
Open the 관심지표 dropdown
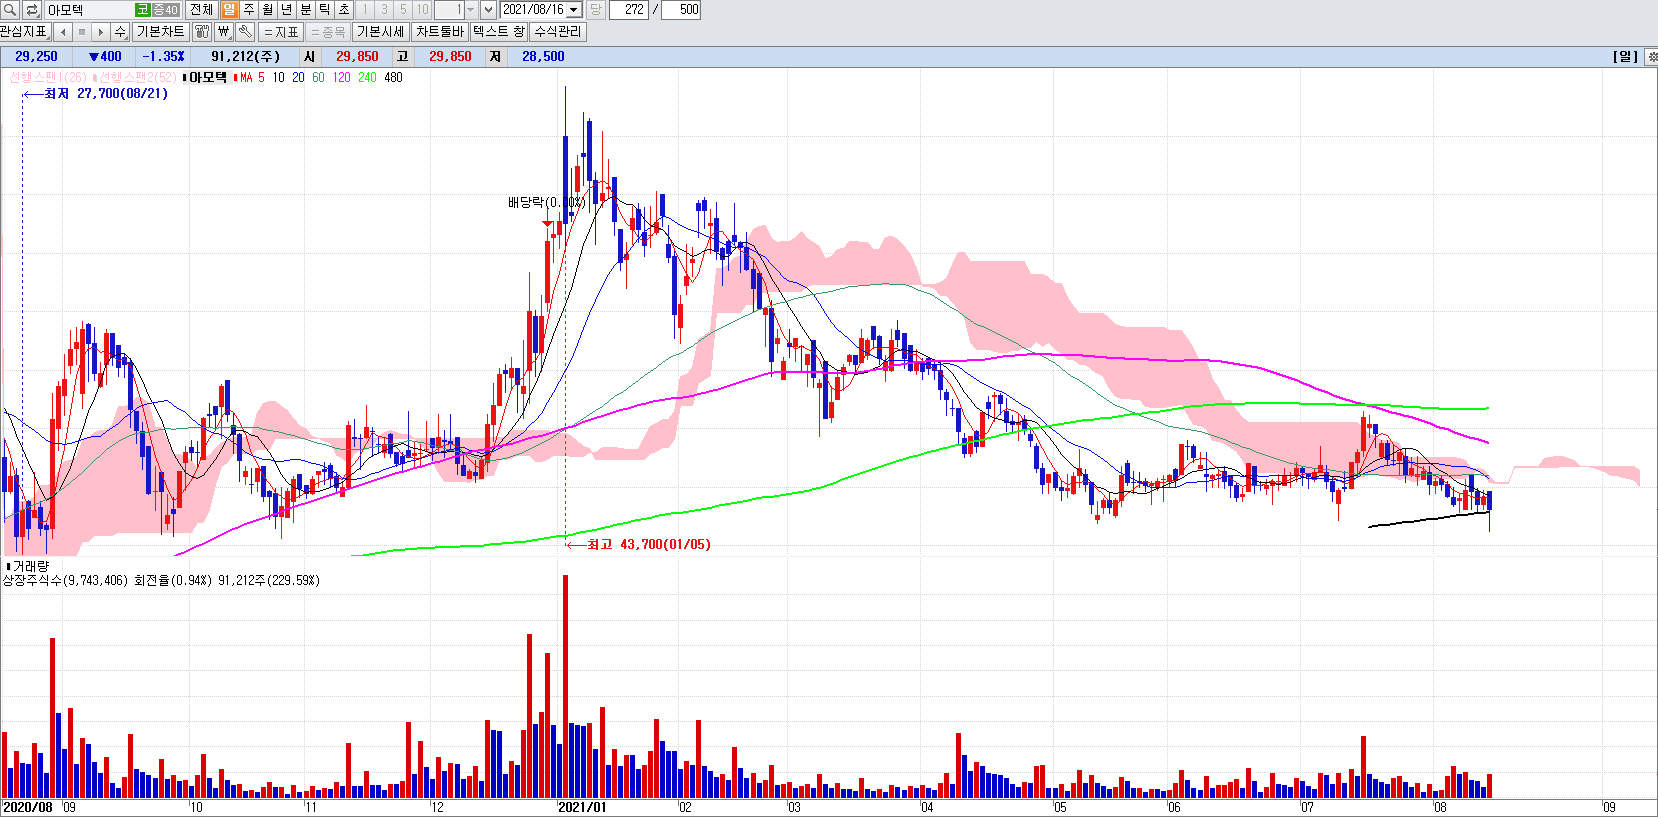24,32
